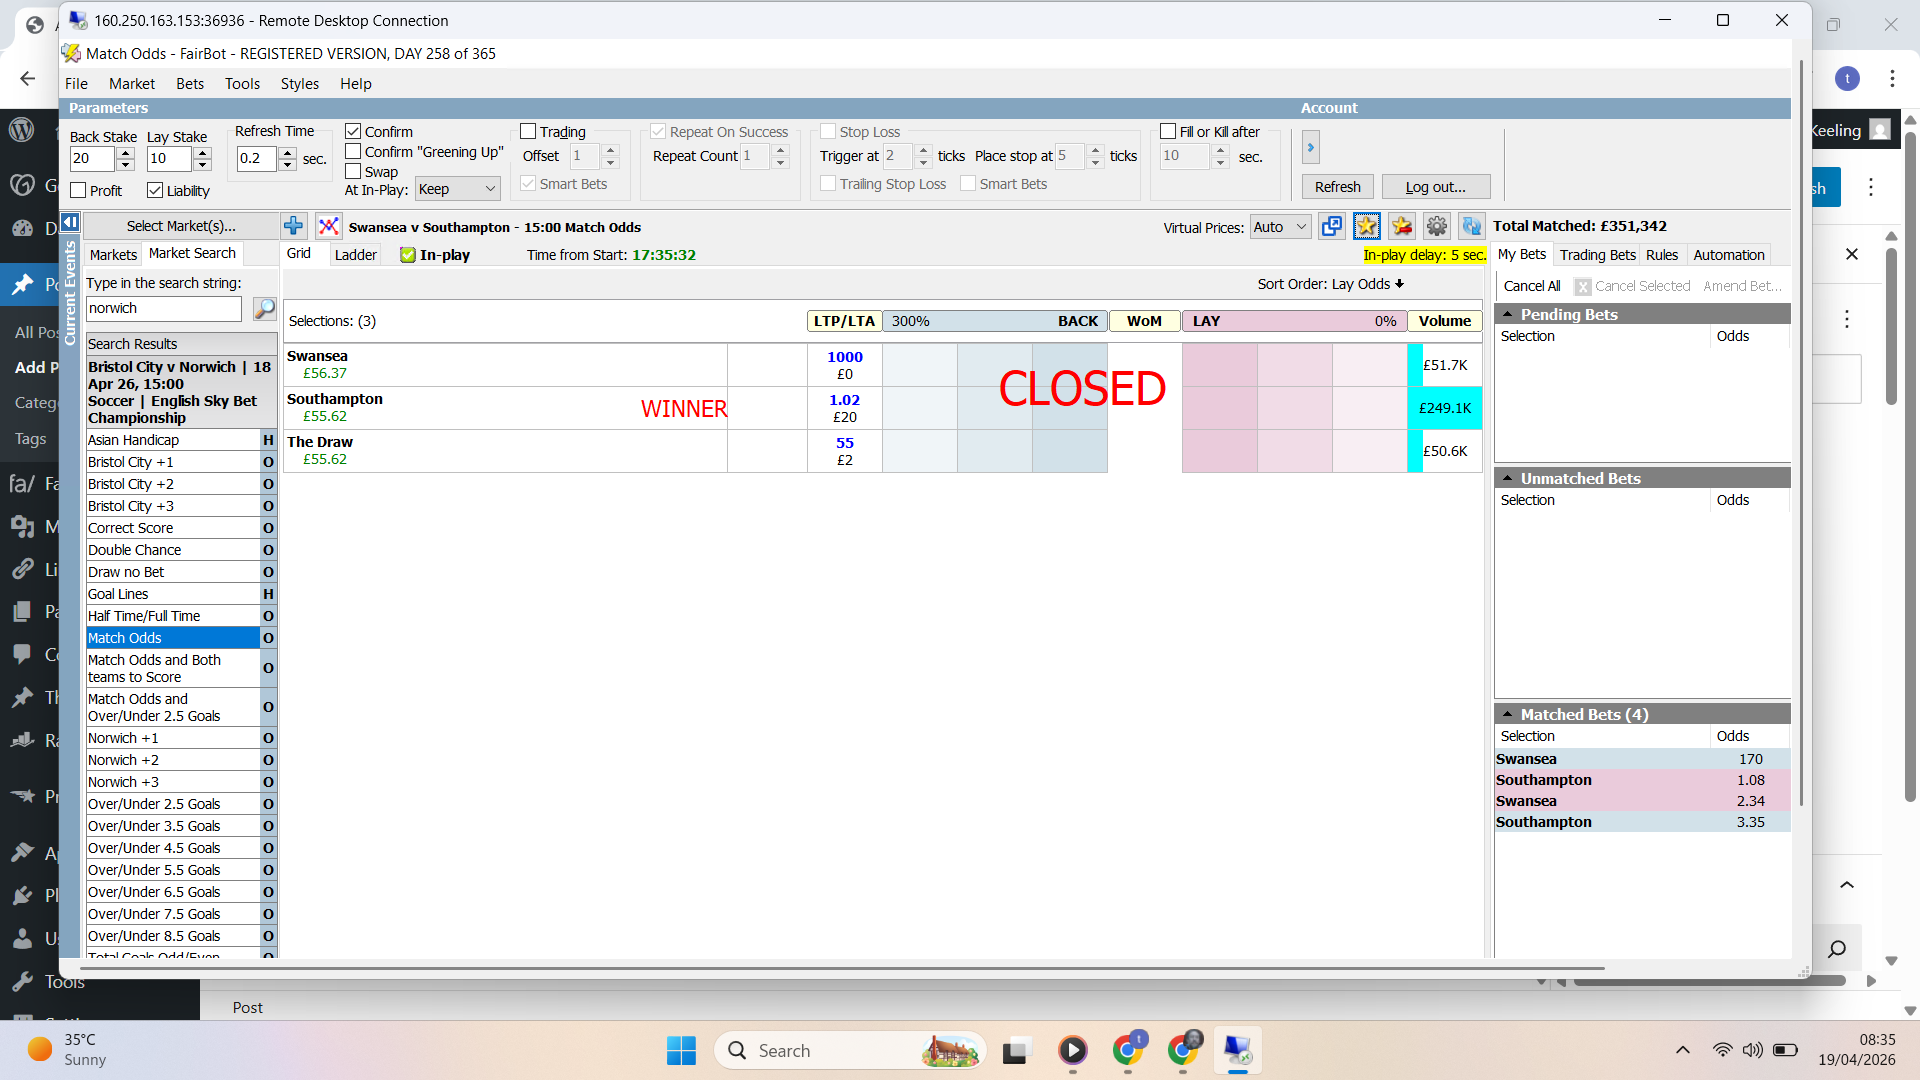This screenshot has height=1080, width=1920.
Task: Enable the Trading checkbox
Action: 528,132
